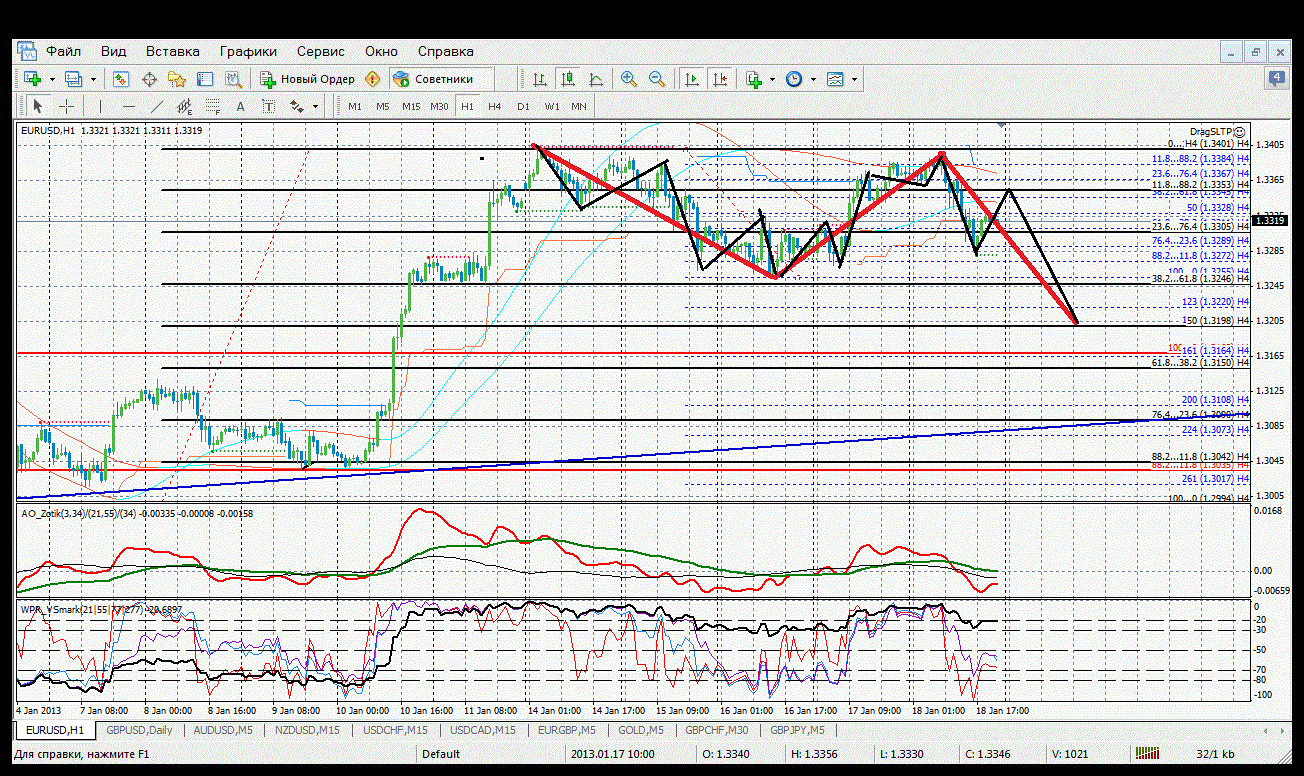Pick the text label tool
The height and width of the screenshot is (776, 1304).
pyautogui.click(x=269, y=106)
